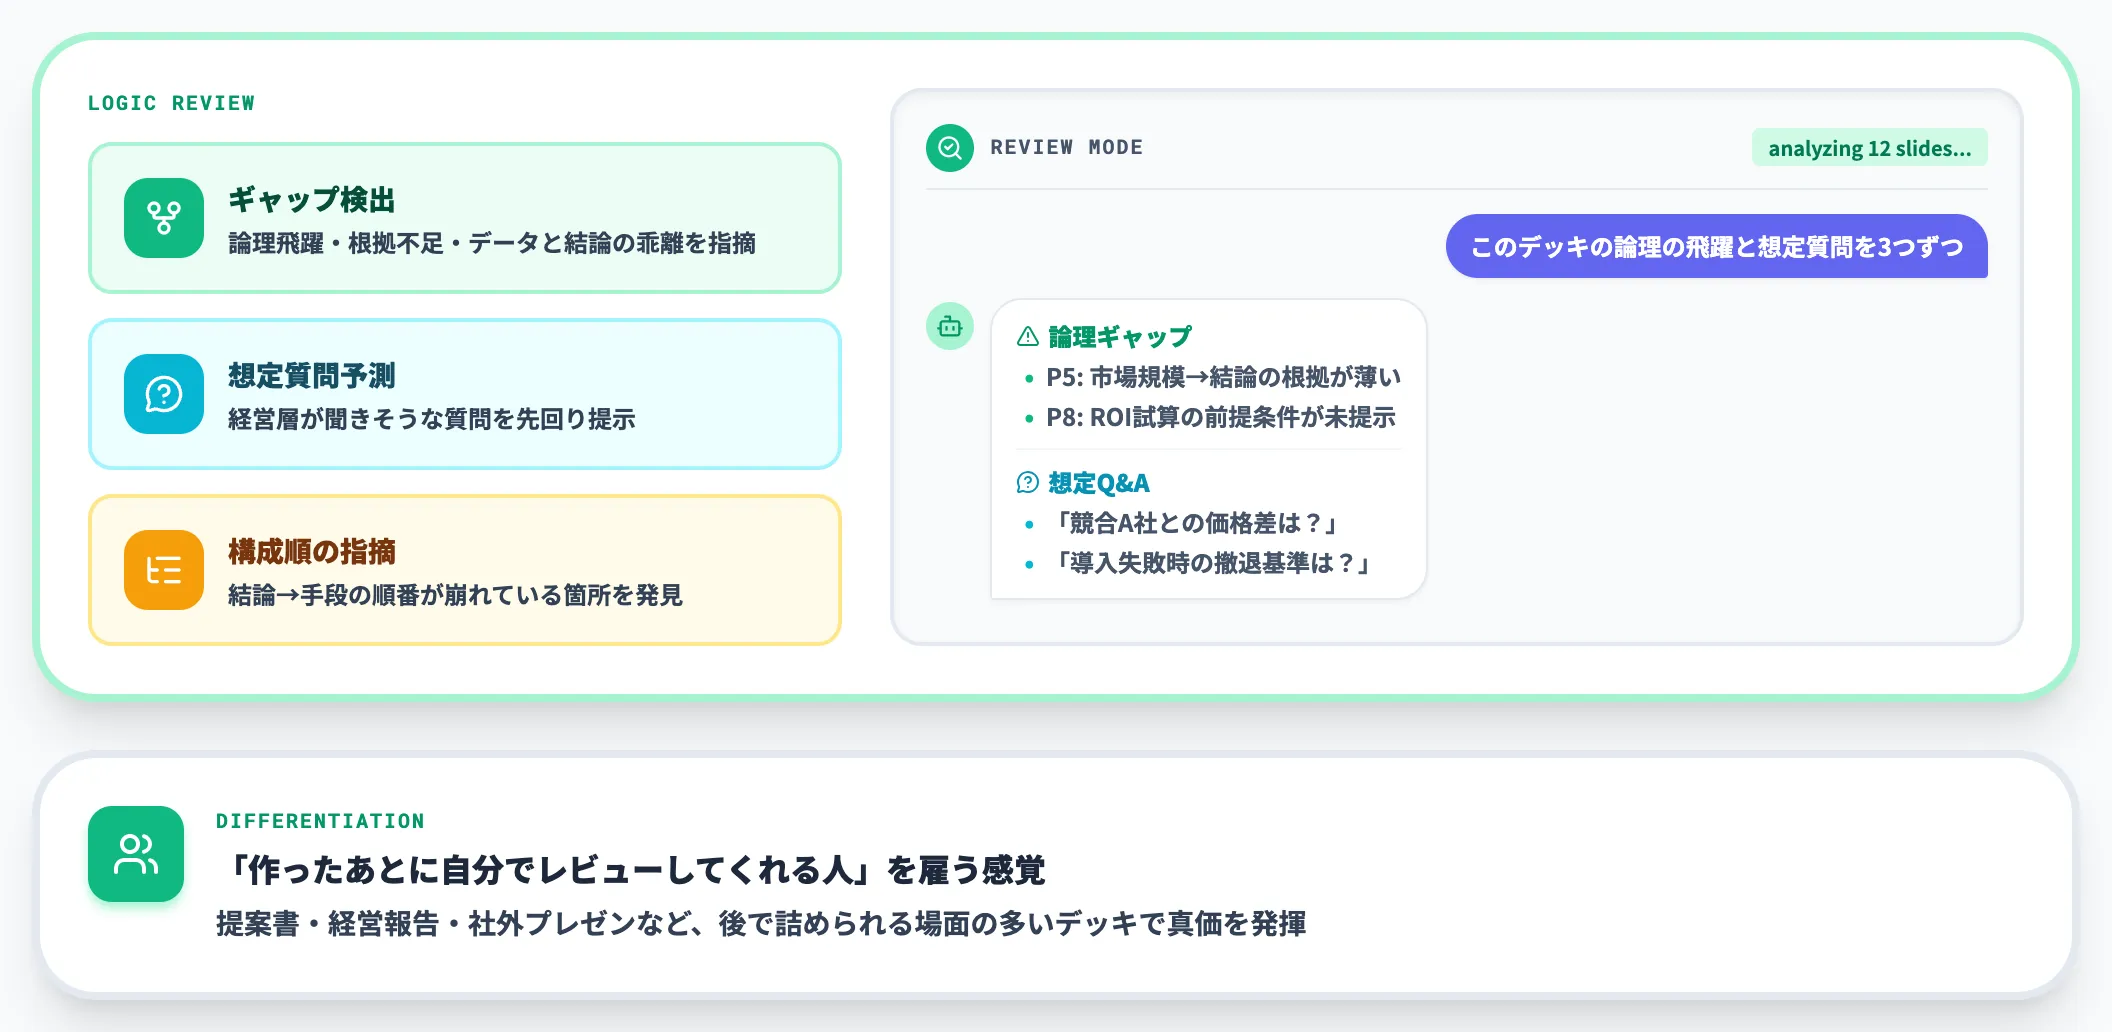Click the orange list icon beside 構成順の指摘
The width and height of the screenshot is (2112, 1032).
tap(164, 570)
